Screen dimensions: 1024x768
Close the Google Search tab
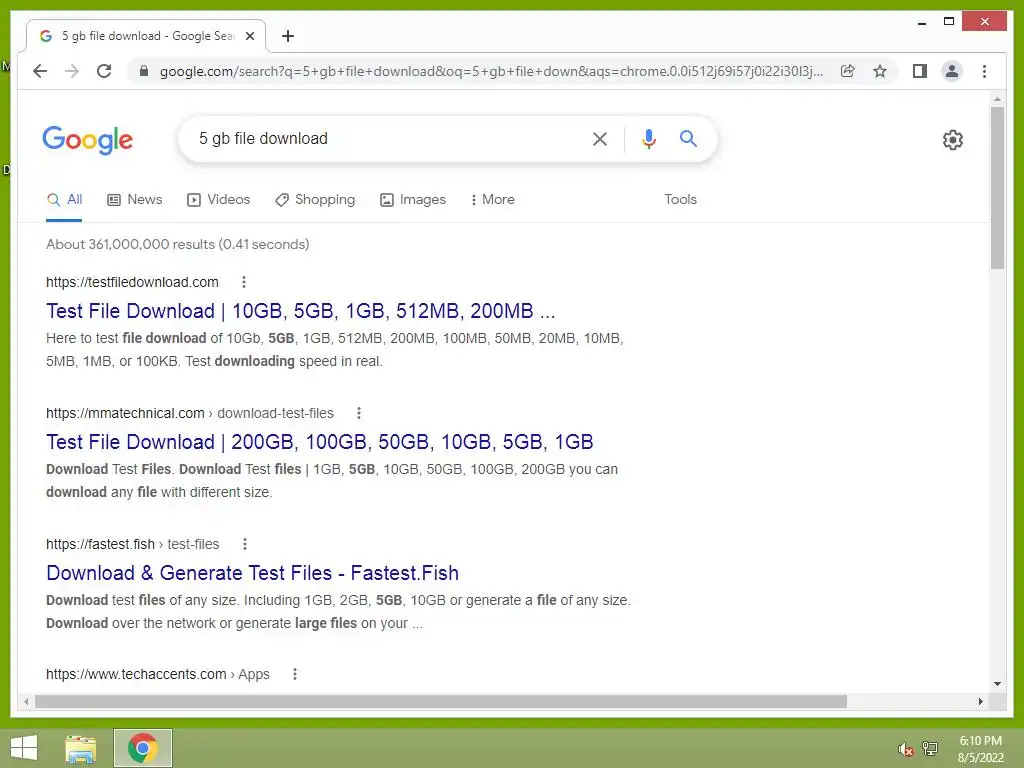tap(249, 36)
